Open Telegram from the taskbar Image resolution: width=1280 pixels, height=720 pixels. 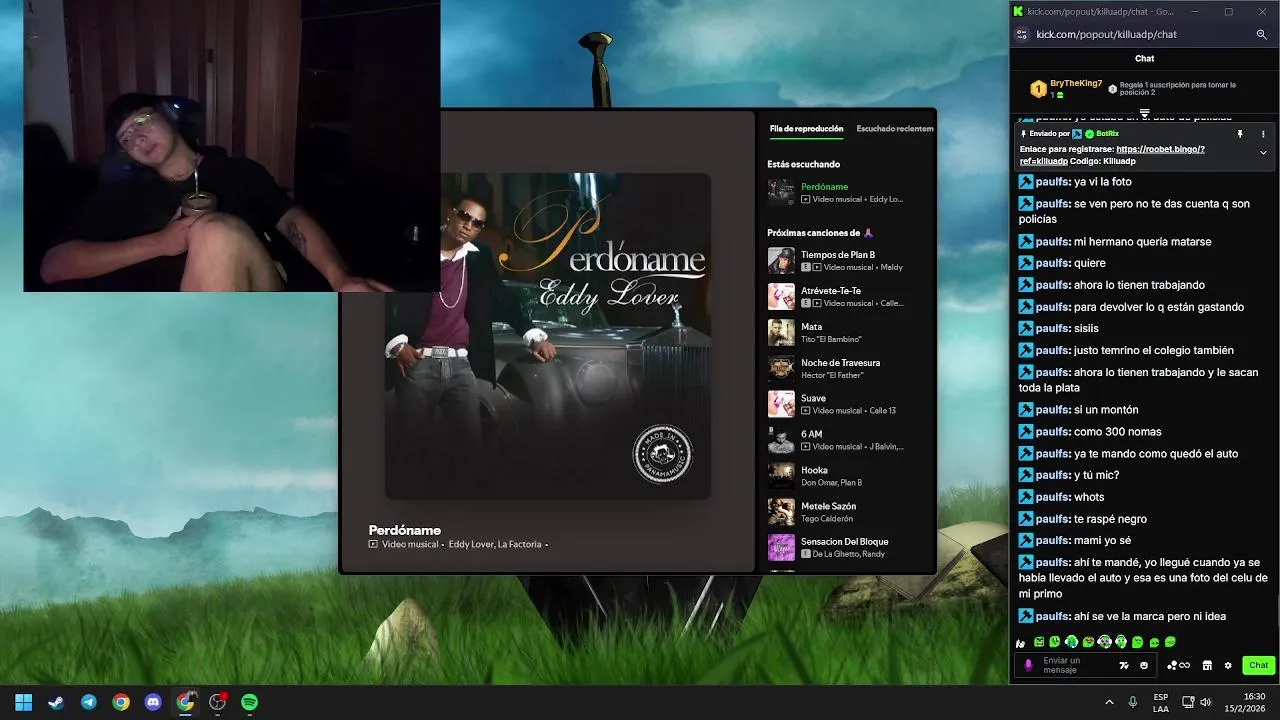point(89,702)
